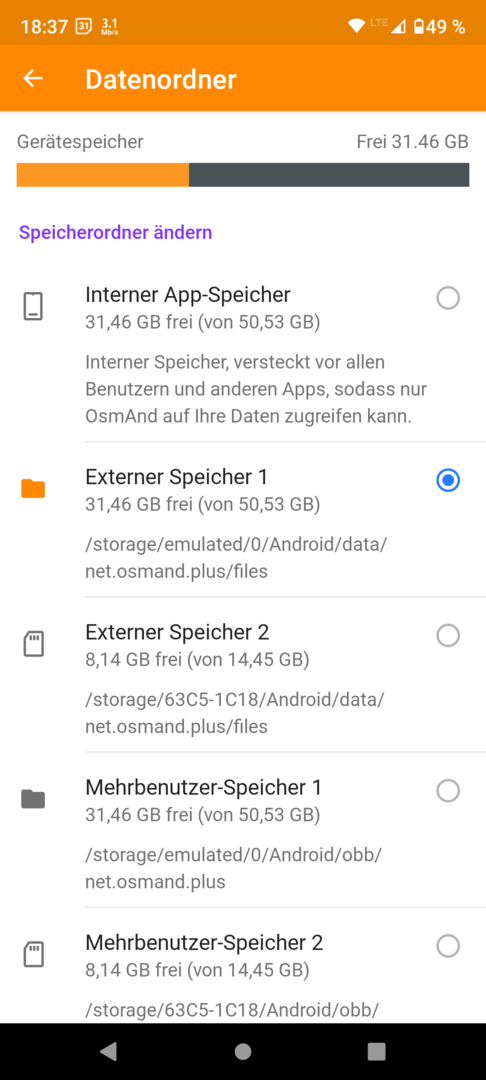The height and width of the screenshot is (1080, 486).
Task: Select the Interner App-Speicher radio button
Action: [448, 298]
